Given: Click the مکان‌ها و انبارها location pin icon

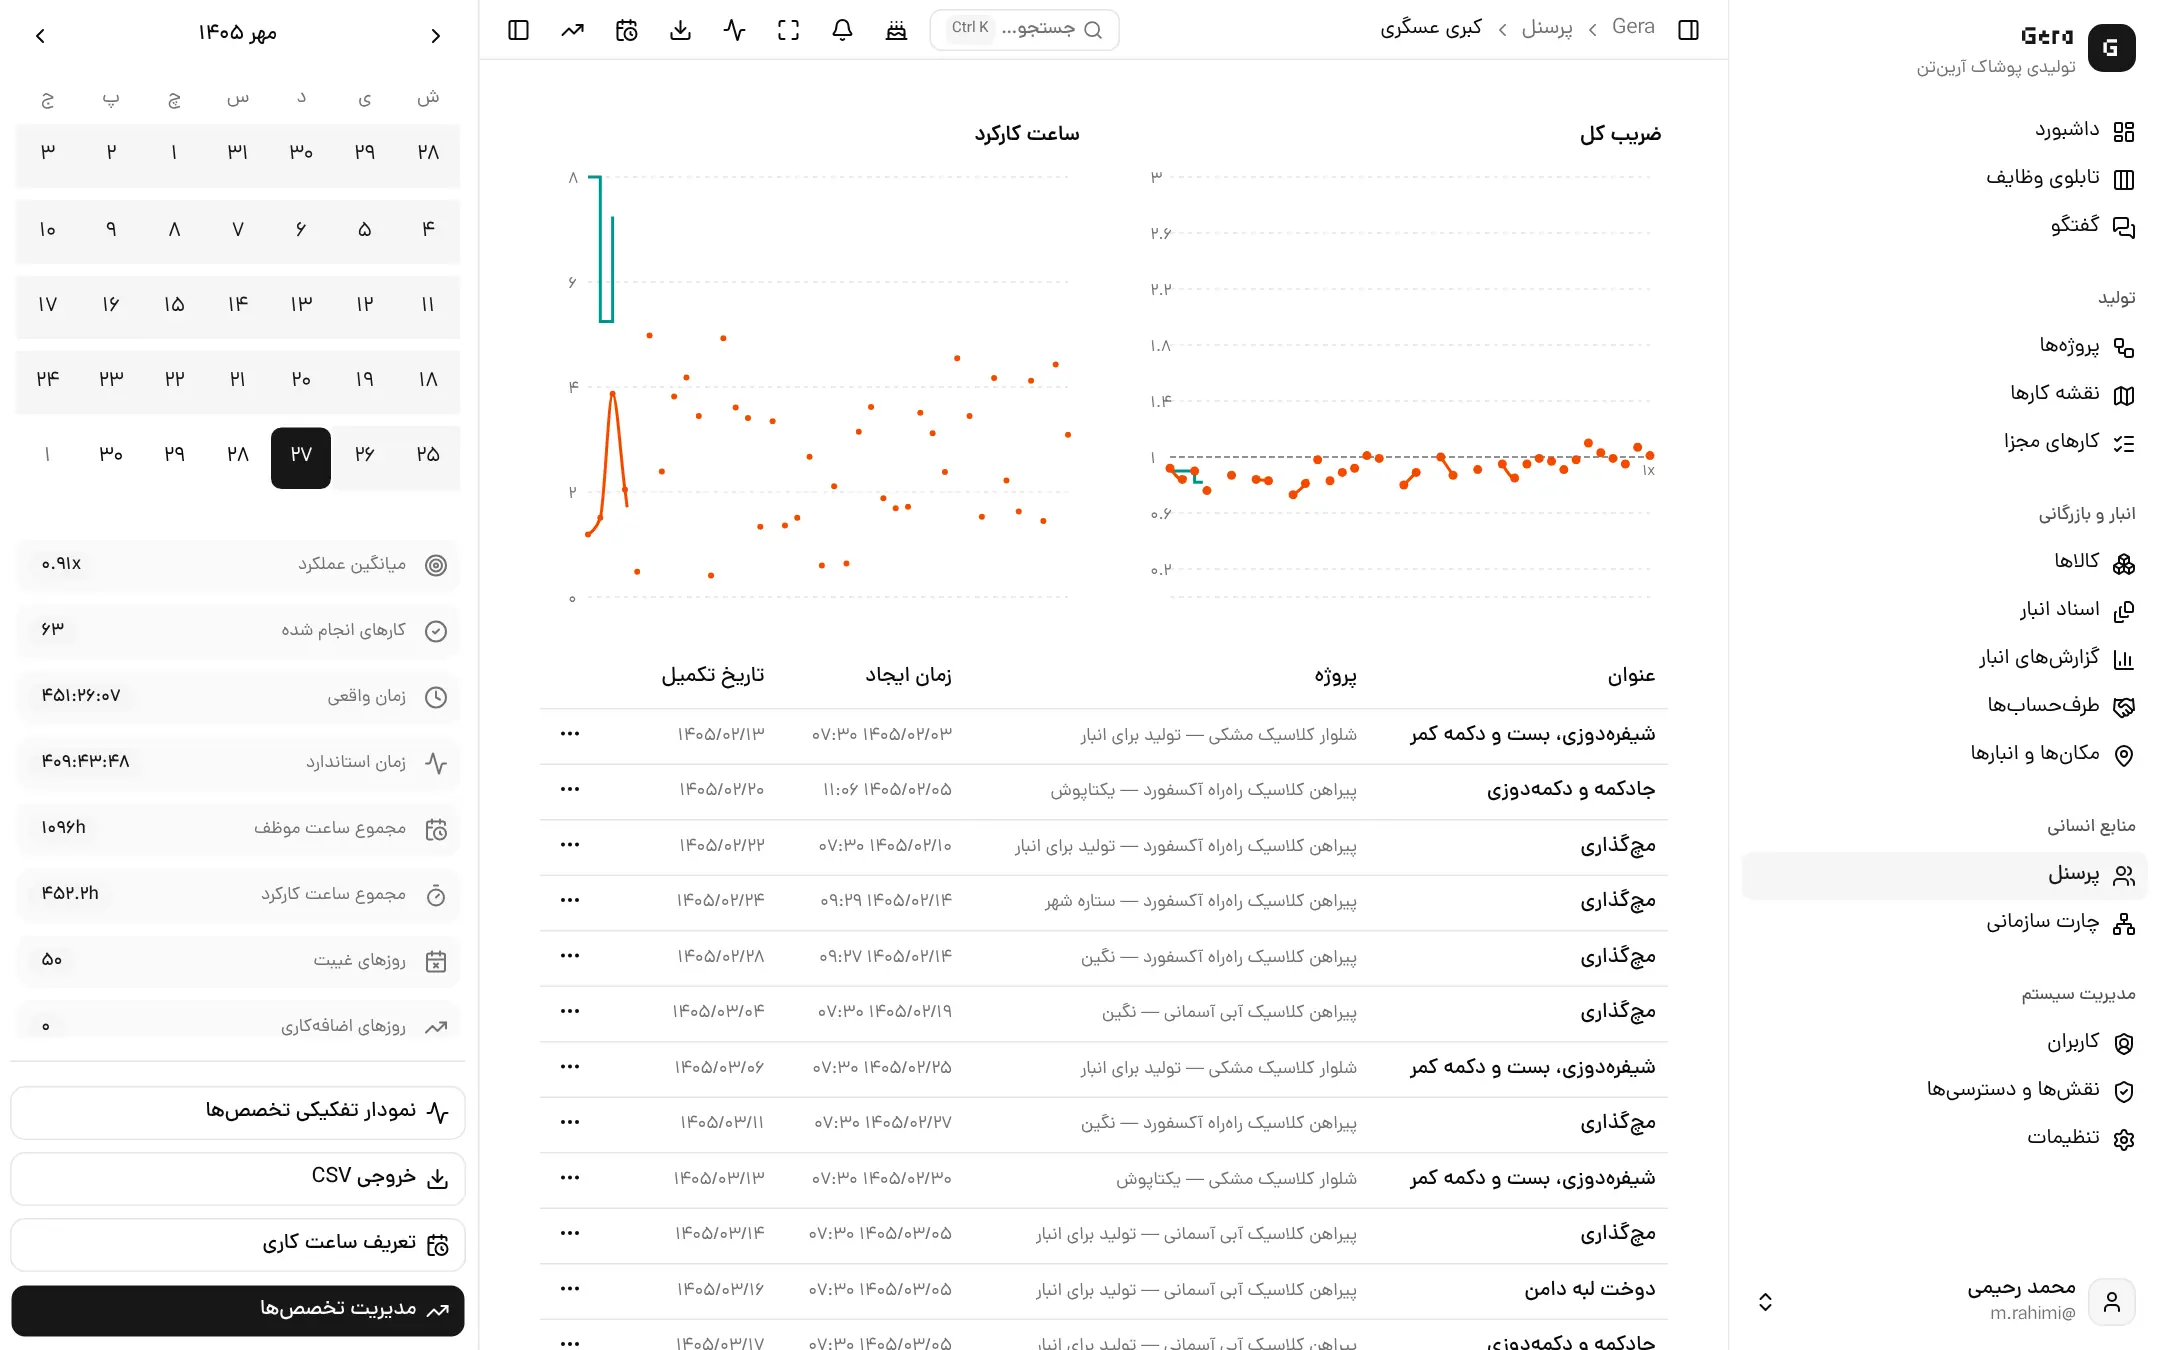Looking at the screenshot, I should (2124, 755).
